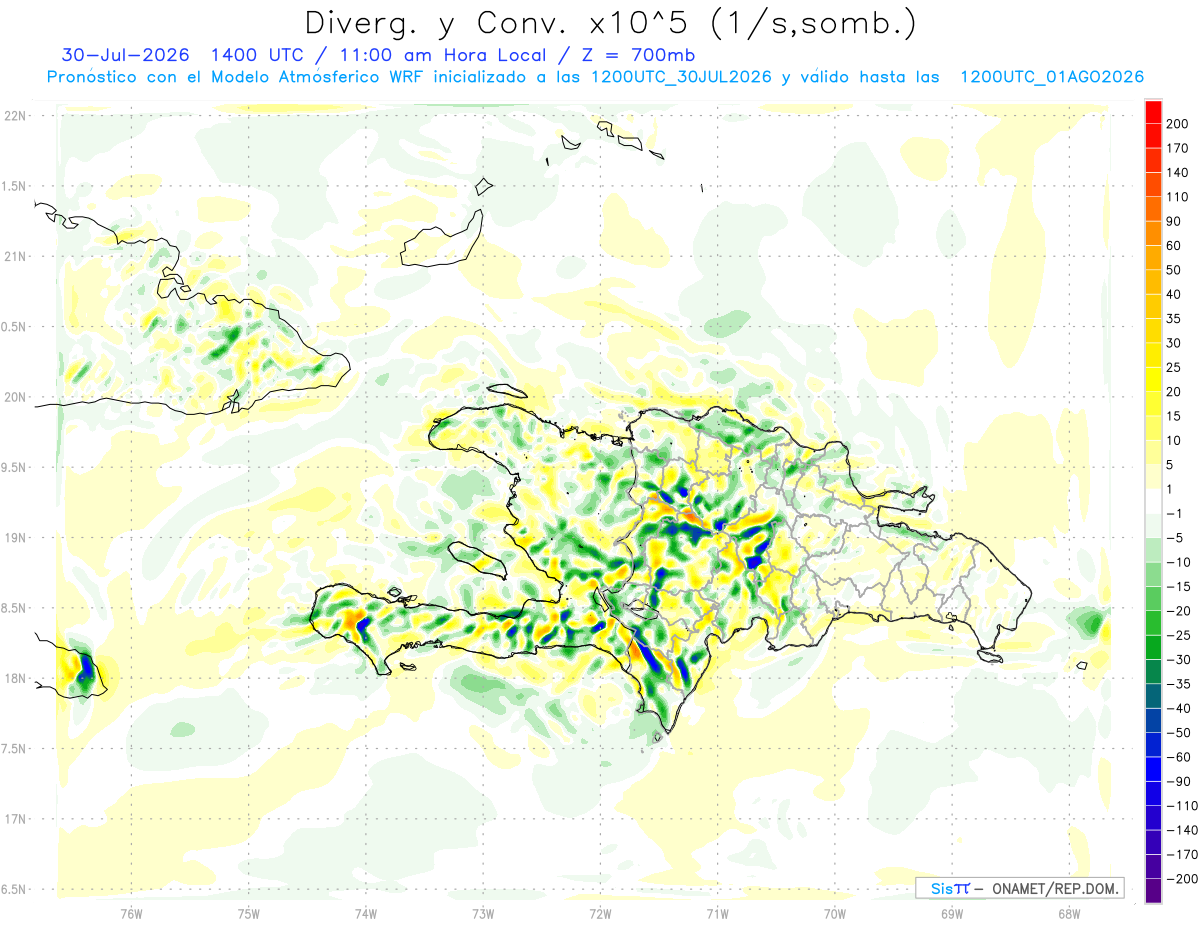Click the dark purple colorbar segment below -200
This screenshot has width=1200, height=927.
1153,891
